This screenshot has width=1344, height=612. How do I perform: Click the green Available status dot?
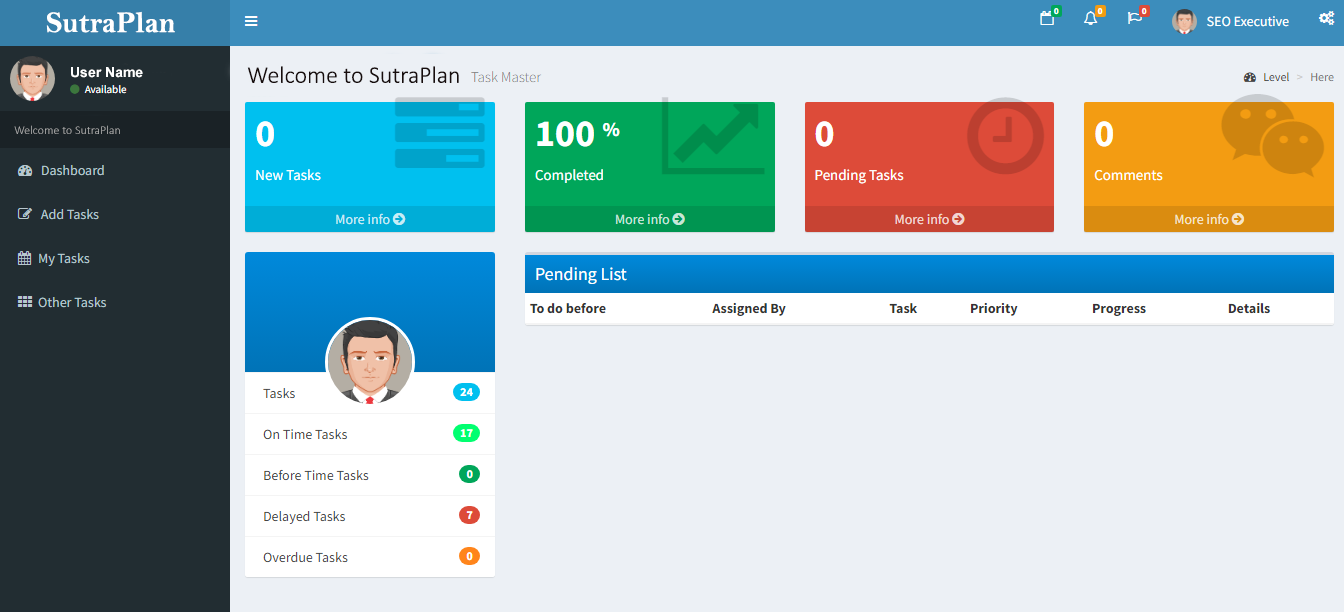pos(75,90)
